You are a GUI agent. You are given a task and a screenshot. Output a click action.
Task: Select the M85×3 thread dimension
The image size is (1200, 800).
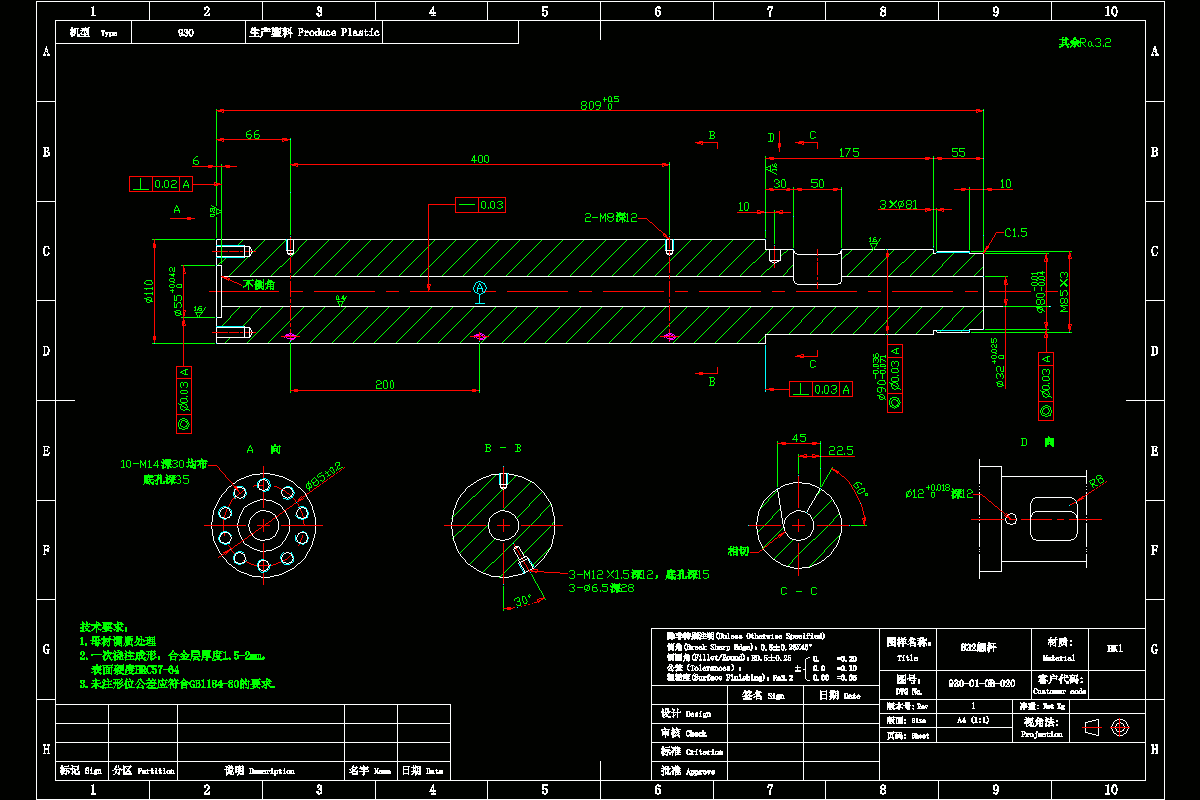coord(1064,291)
